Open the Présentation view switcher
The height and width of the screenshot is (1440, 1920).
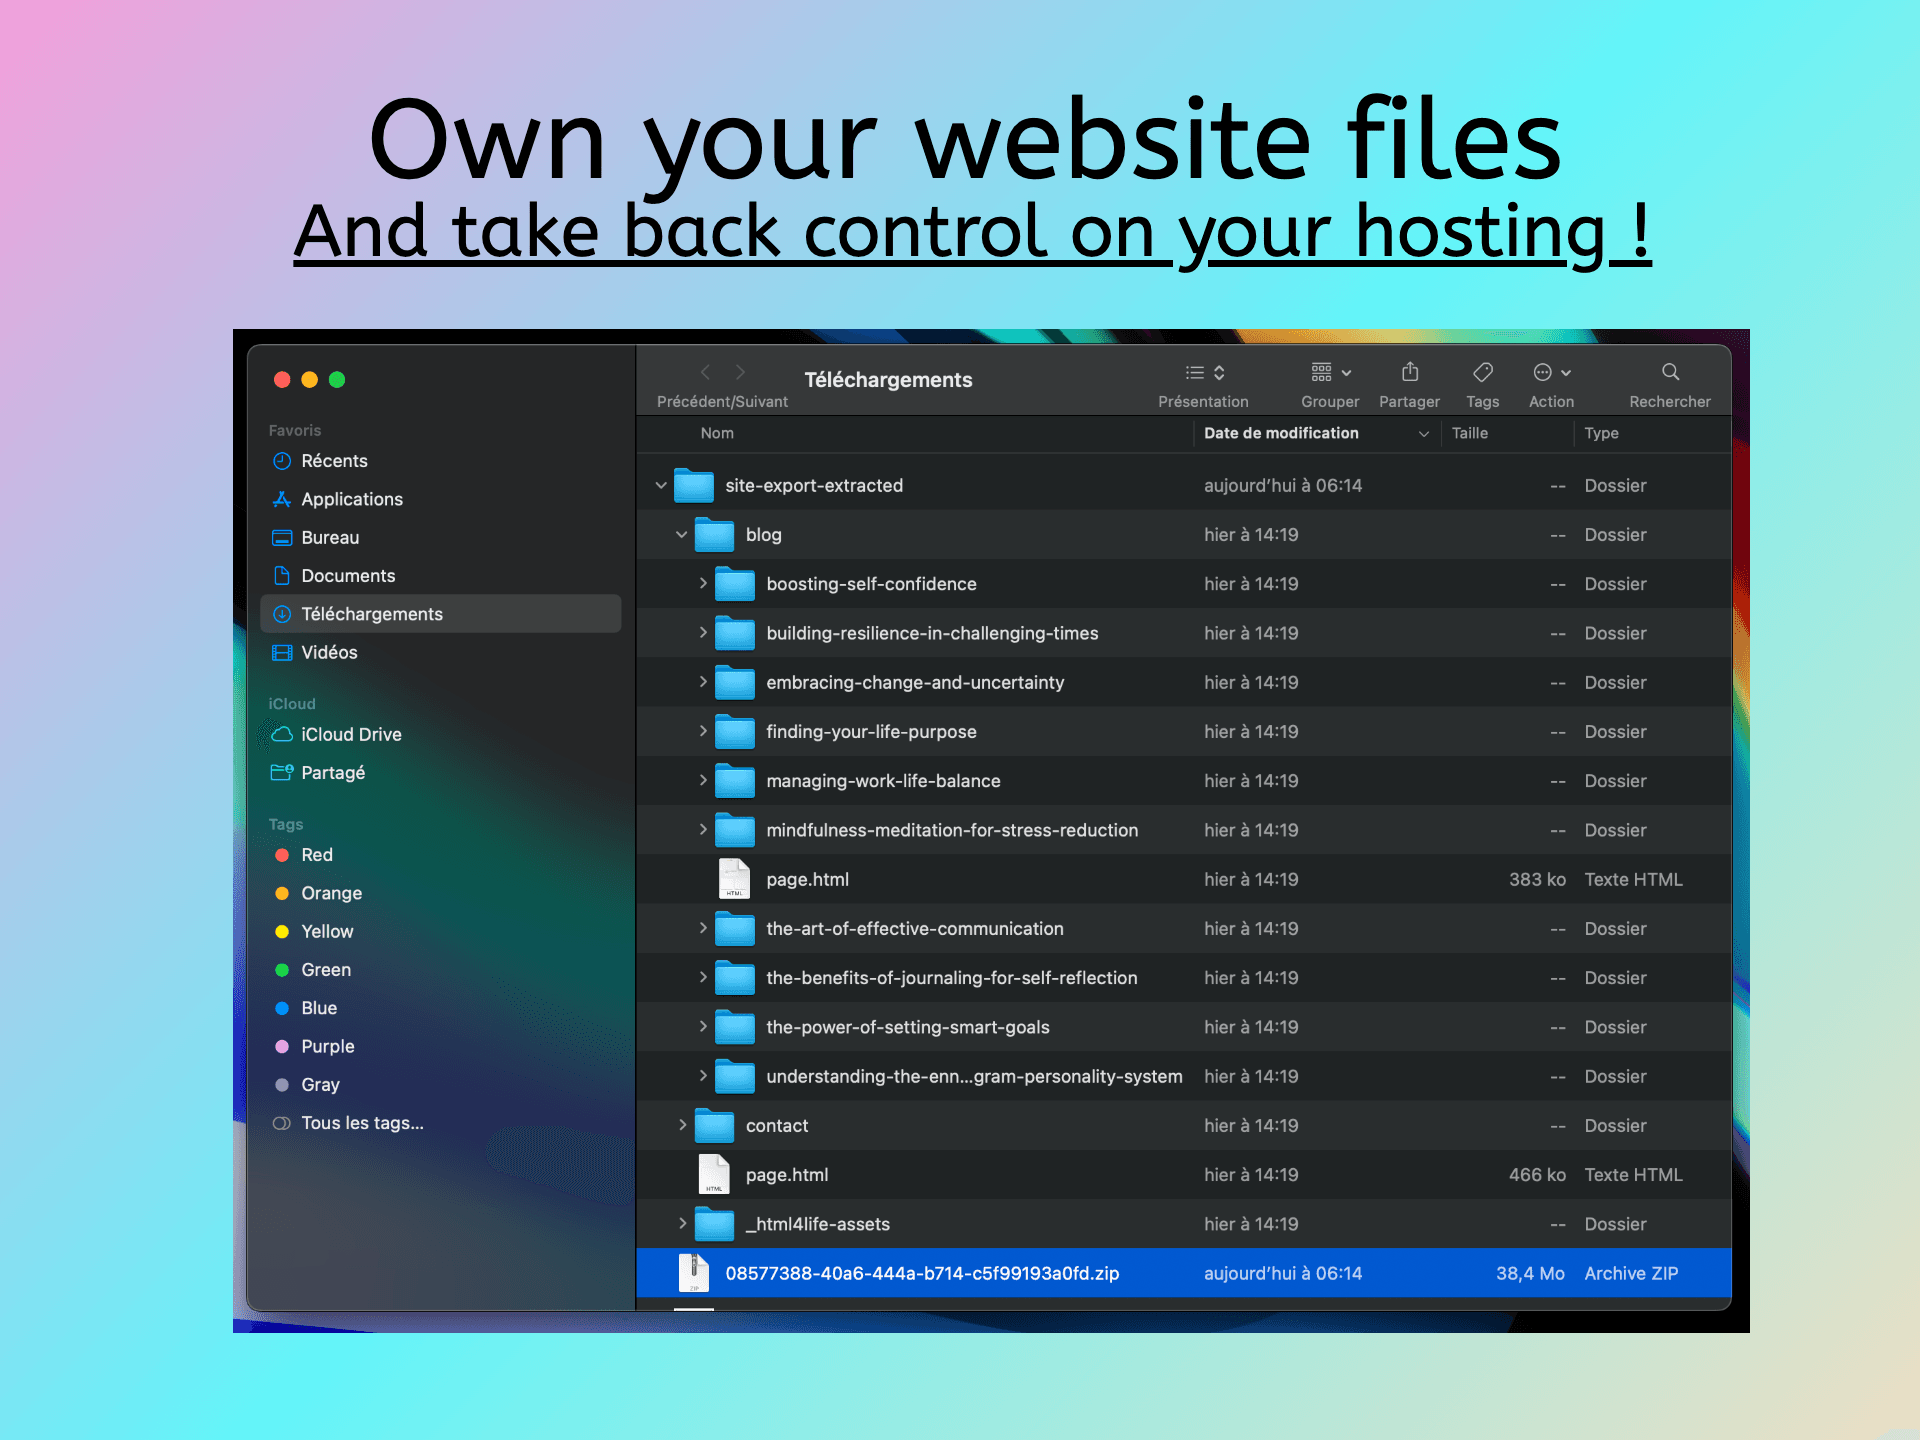1203,372
